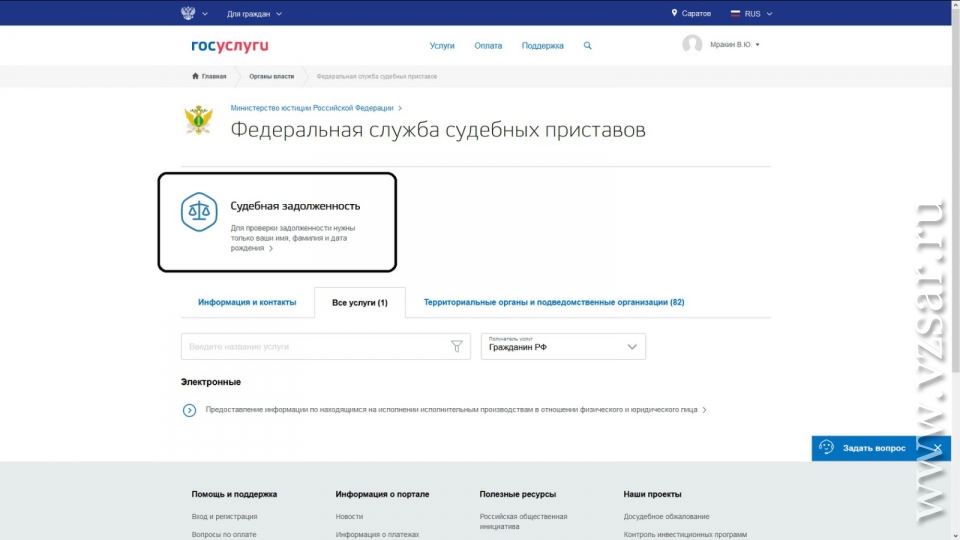Change city by clicking Саратов
This screenshot has height=540, width=960.
coord(696,13)
